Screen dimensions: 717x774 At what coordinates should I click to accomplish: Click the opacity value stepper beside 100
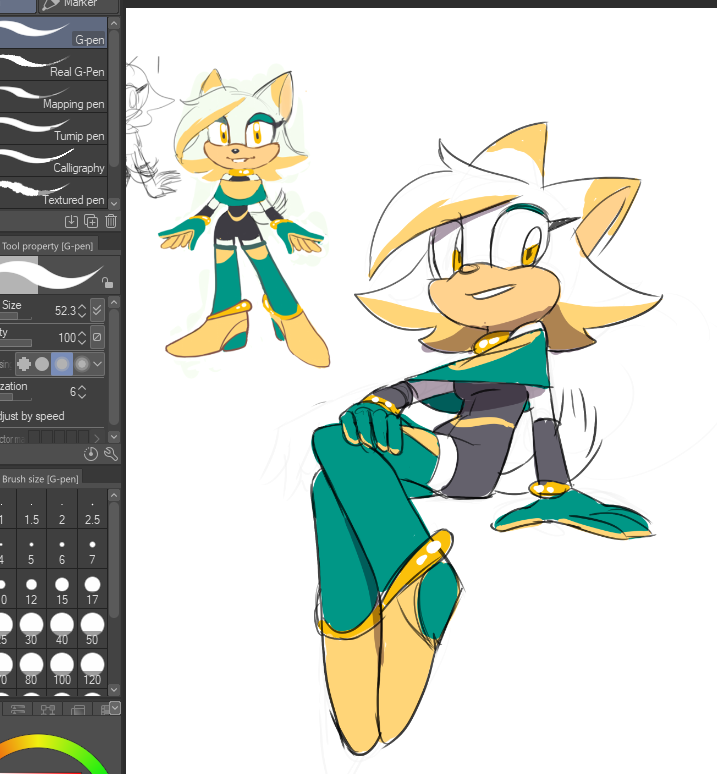pos(82,338)
